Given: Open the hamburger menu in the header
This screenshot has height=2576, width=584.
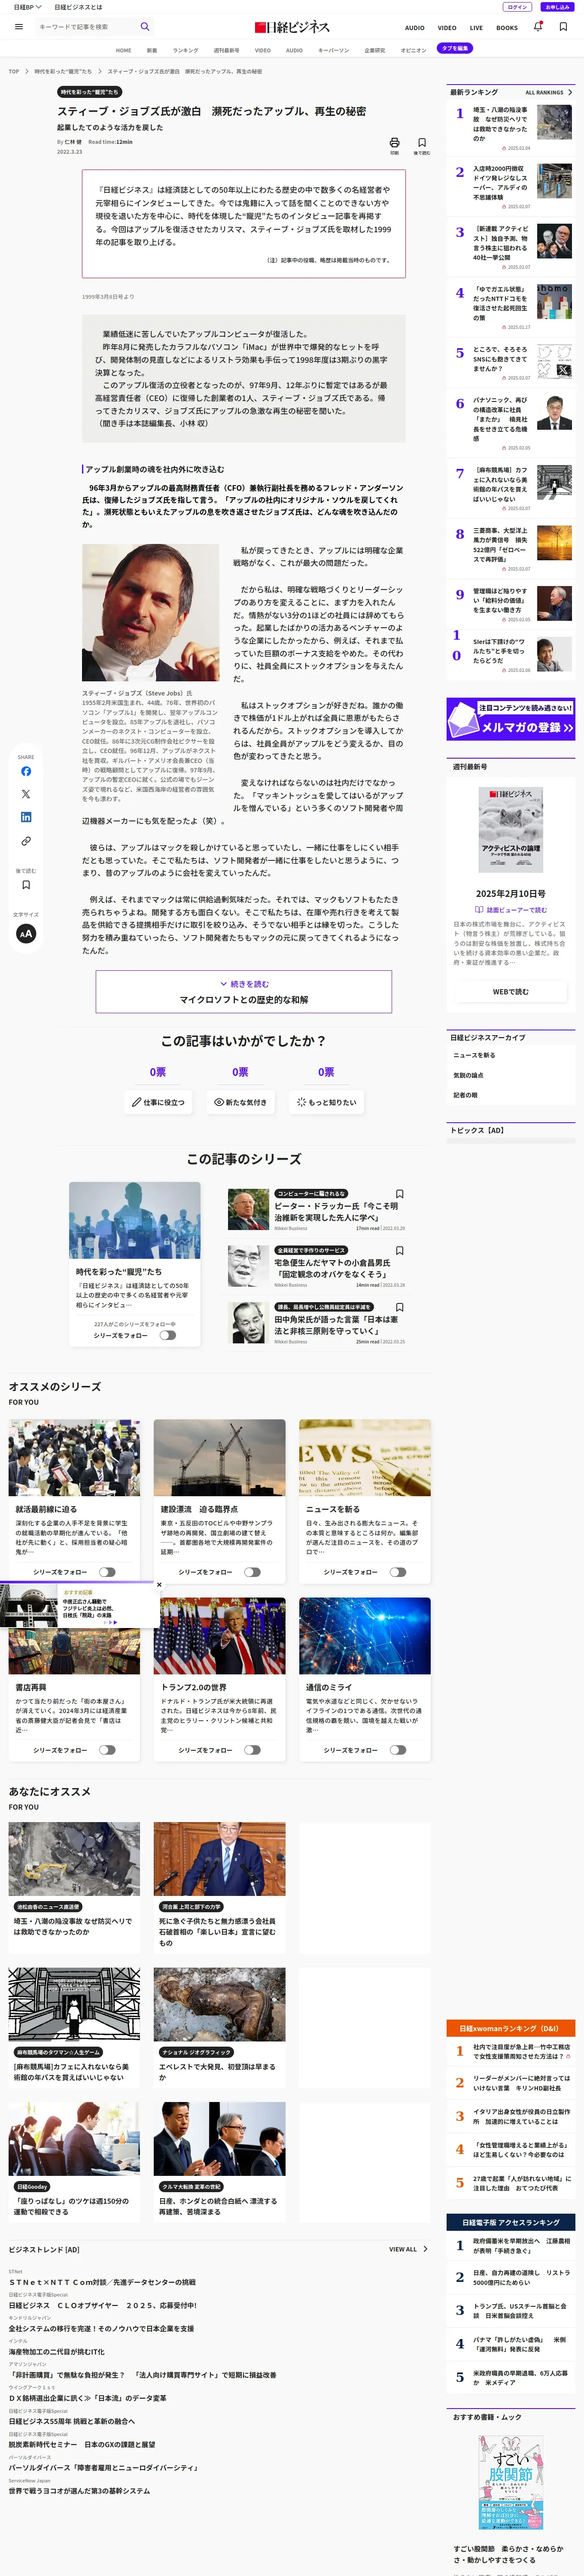Looking at the screenshot, I should 18,27.
